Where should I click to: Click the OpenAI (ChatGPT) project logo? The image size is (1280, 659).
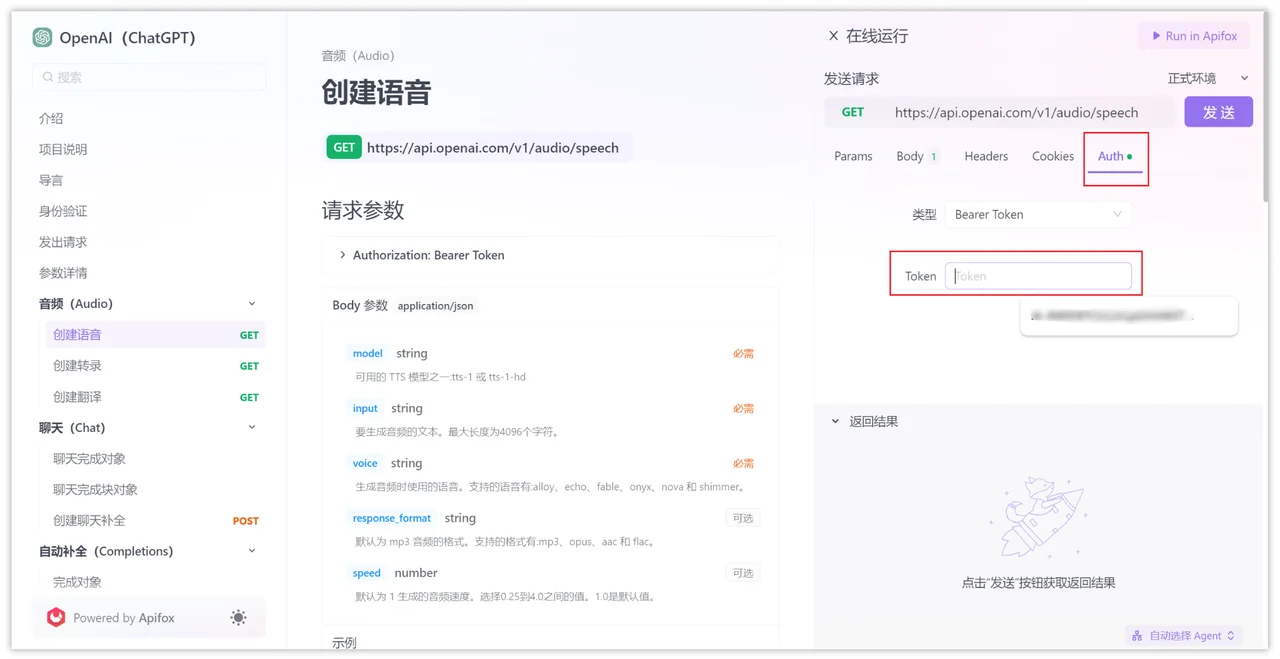[x=41, y=37]
